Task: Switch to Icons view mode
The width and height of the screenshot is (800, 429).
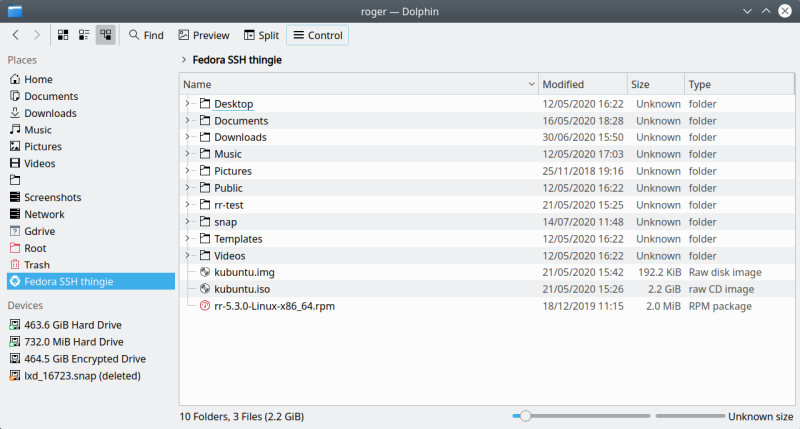Action: (63, 35)
